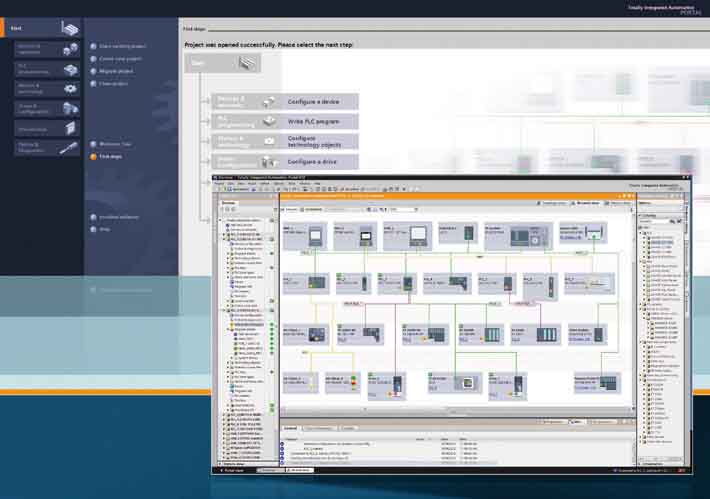Click hardware catalog search field

[655, 221]
